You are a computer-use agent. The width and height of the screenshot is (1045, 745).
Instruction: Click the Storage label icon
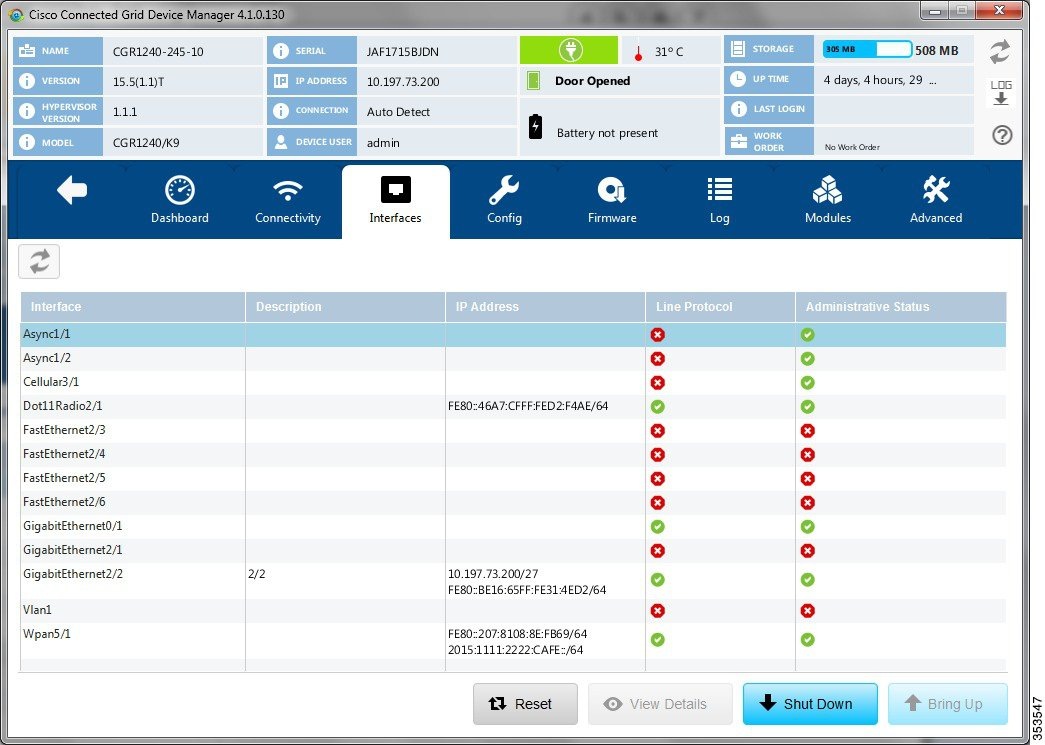click(737, 49)
